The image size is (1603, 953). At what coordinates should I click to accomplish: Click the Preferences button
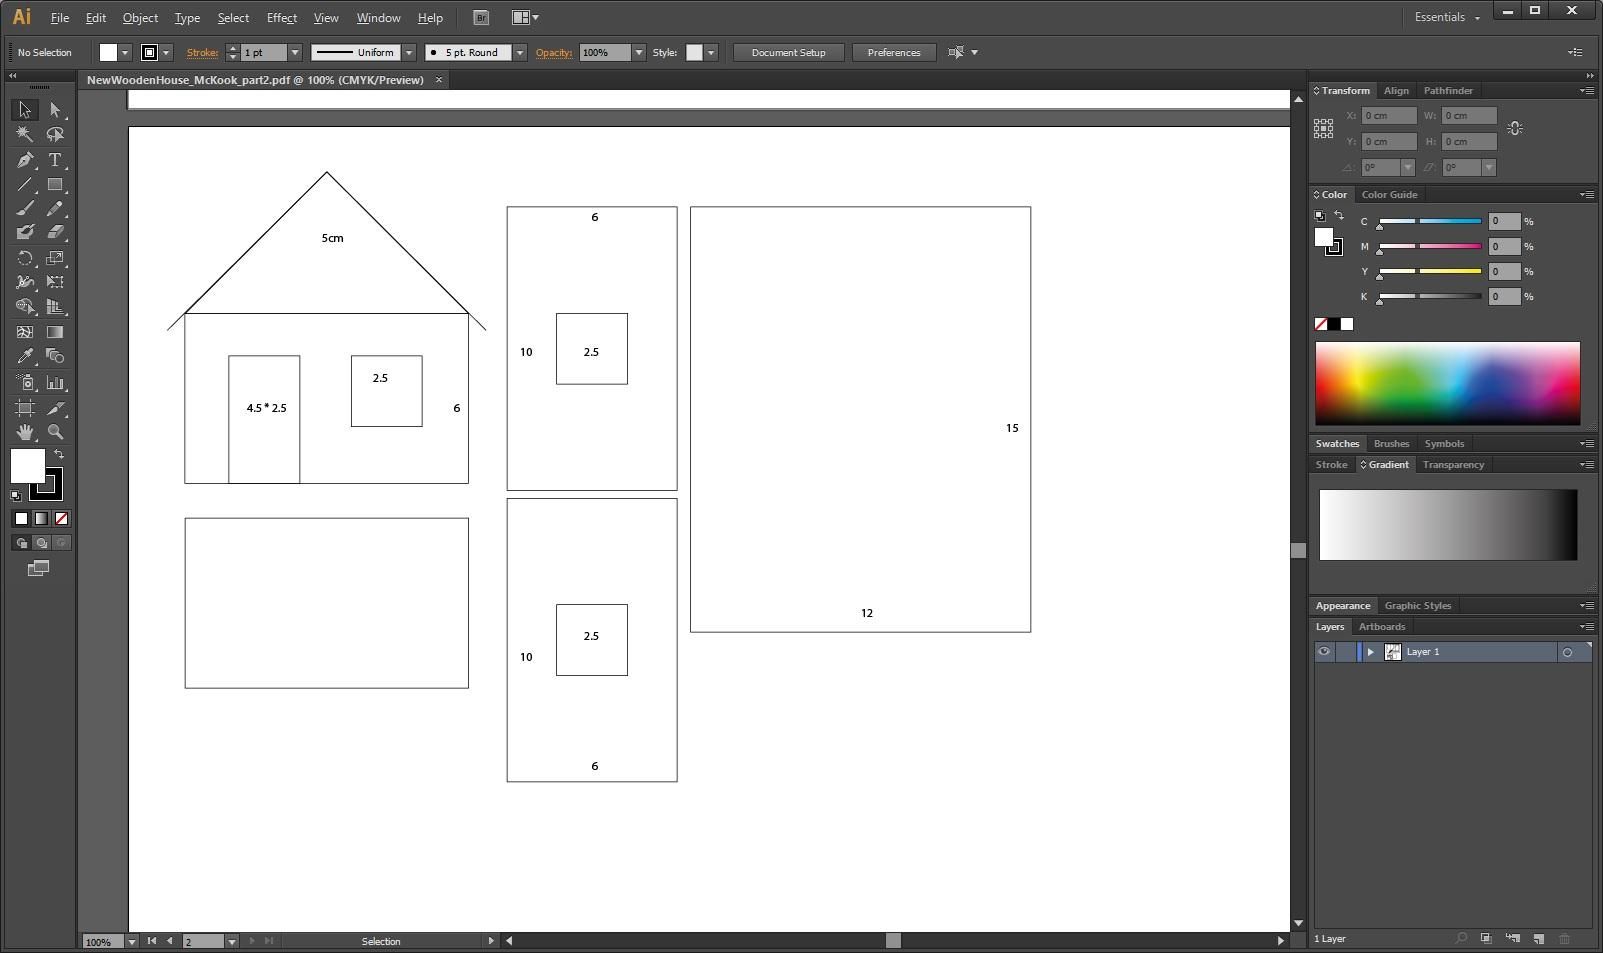coord(894,52)
